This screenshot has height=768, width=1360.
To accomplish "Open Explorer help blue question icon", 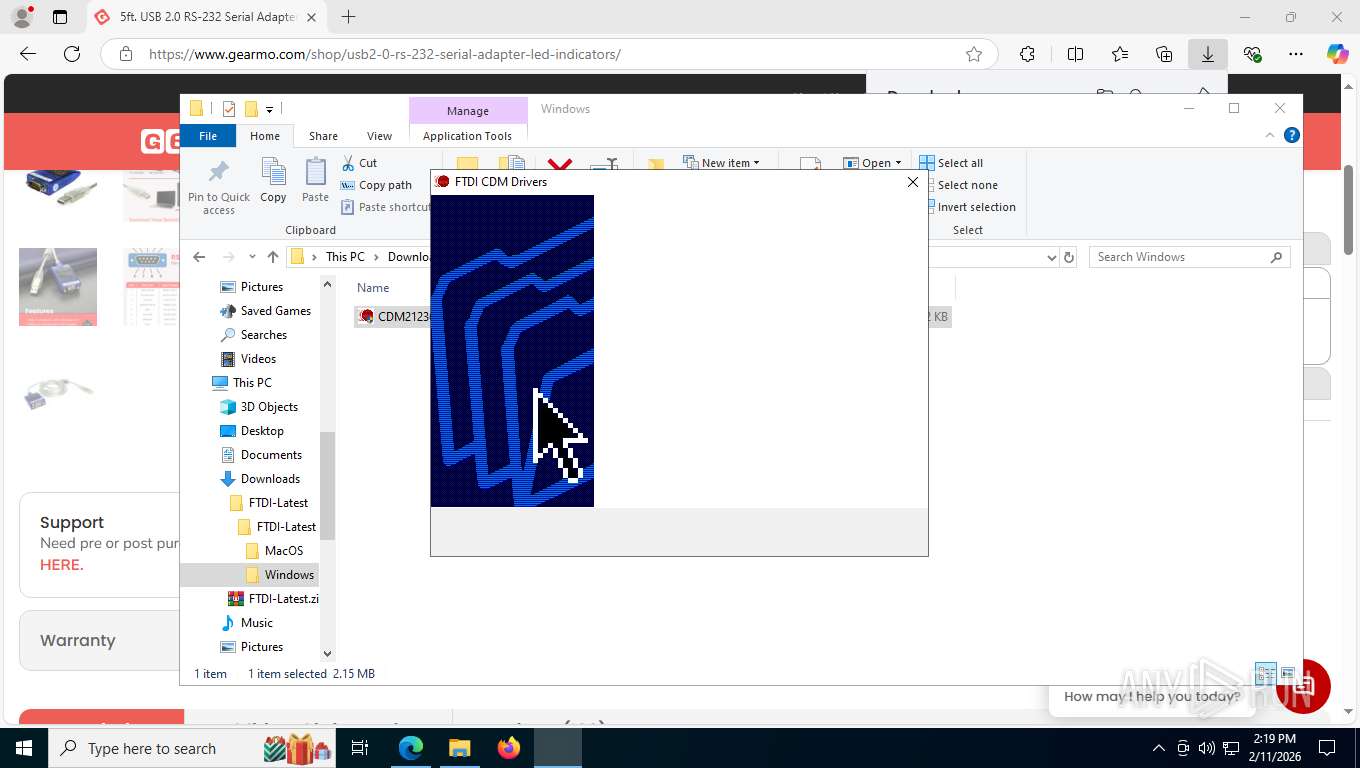I will (1292, 135).
